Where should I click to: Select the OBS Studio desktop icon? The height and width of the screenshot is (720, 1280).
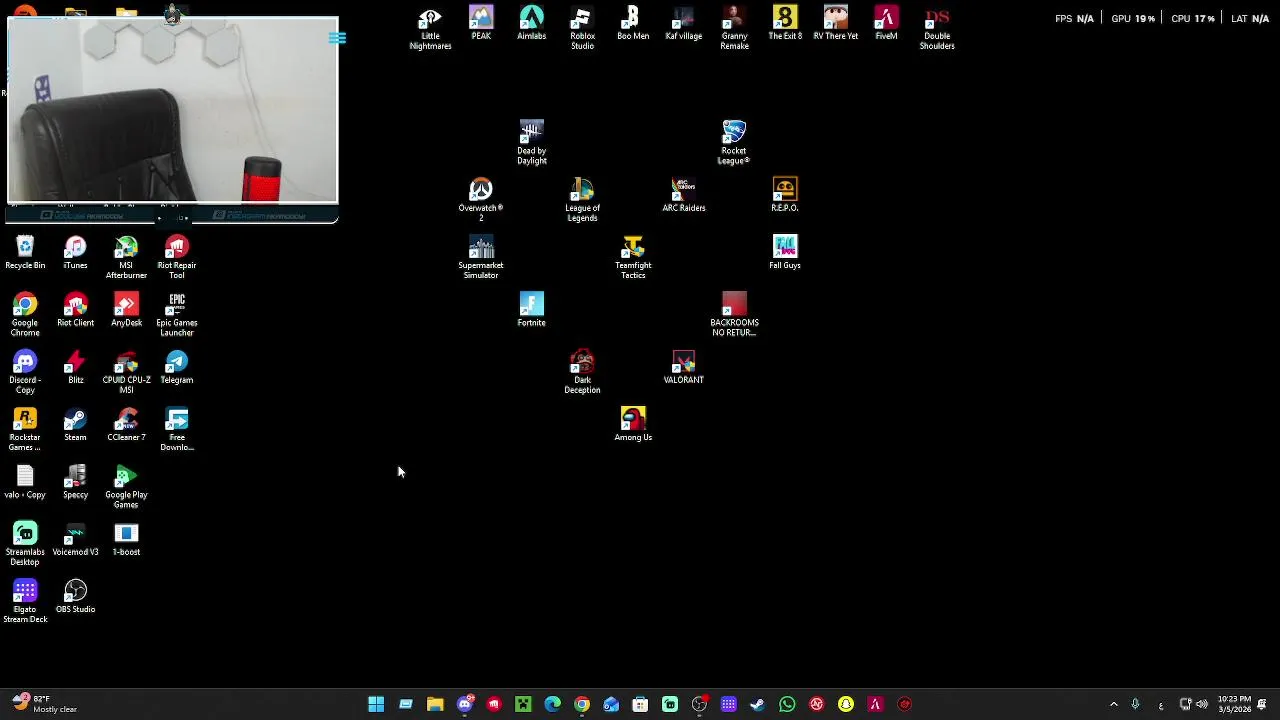tap(75, 597)
